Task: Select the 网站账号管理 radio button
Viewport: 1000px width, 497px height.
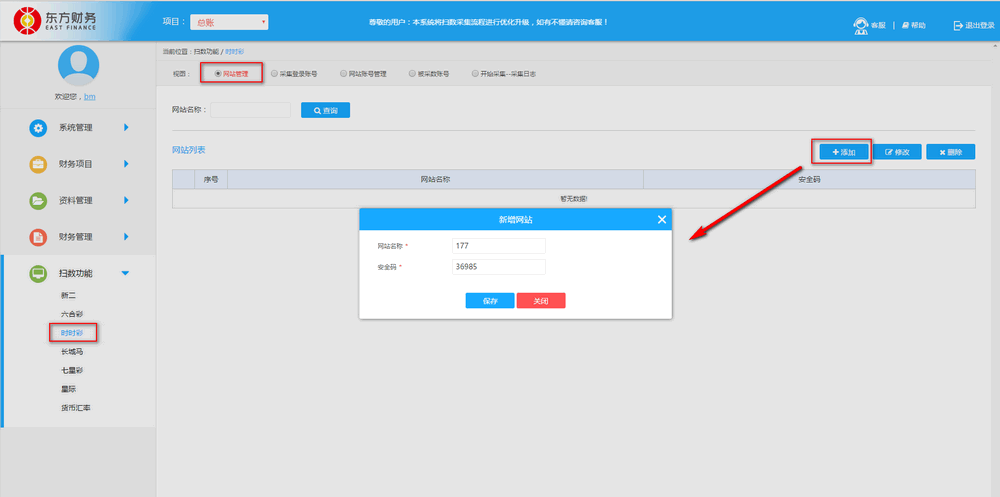Action: [x=343, y=74]
